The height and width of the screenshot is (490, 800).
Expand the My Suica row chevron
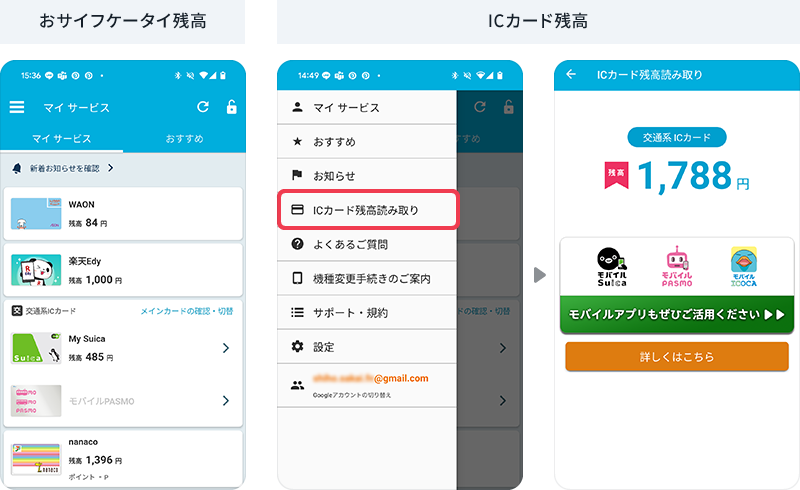tap(226, 348)
